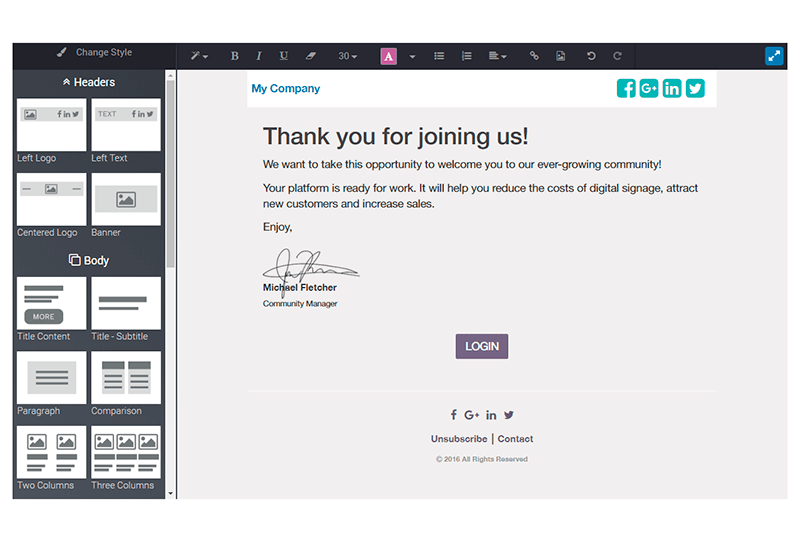Click the footer LinkedIn icon
The image size is (800, 543).
click(491, 415)
